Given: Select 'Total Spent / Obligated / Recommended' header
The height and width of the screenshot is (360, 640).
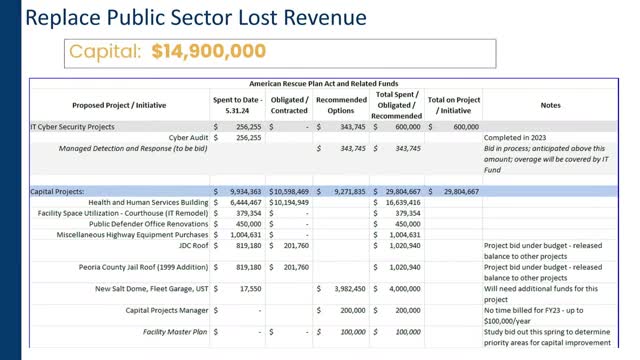Looking at the screenshot, I should (x=397, y=105).
